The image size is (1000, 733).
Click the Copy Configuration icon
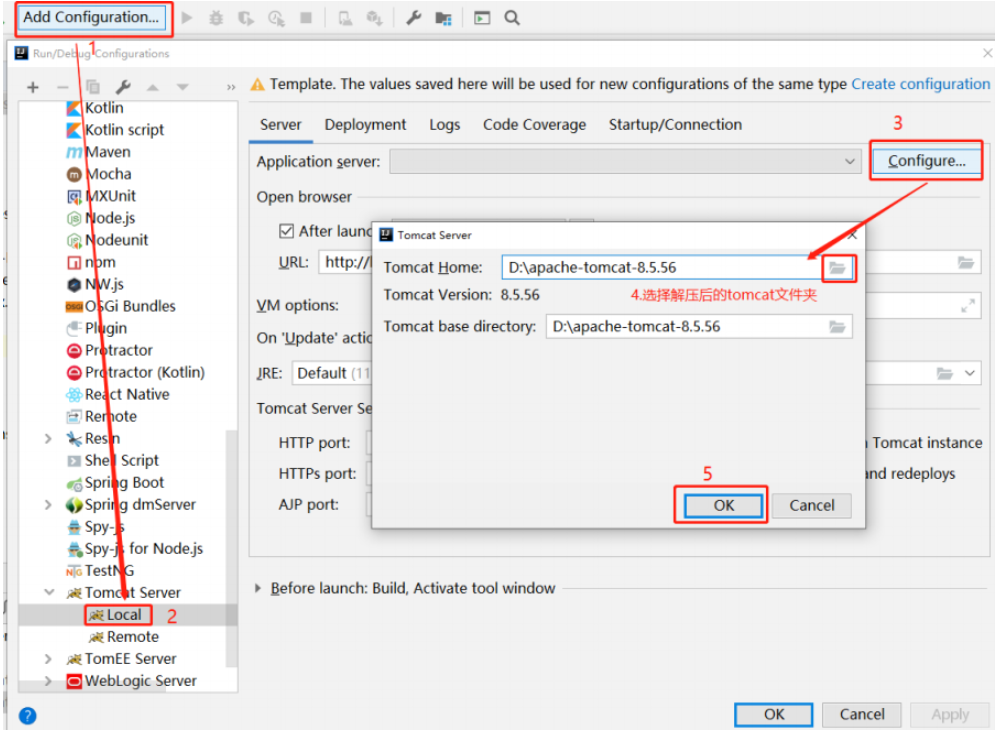point(92,86)
